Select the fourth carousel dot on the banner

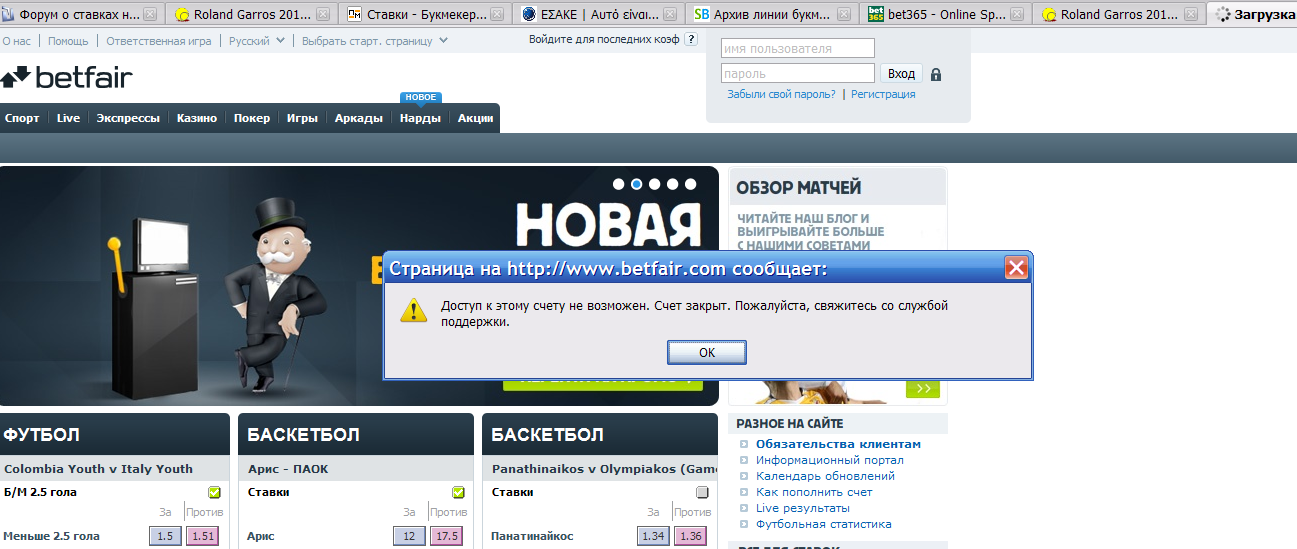point(671,184)
